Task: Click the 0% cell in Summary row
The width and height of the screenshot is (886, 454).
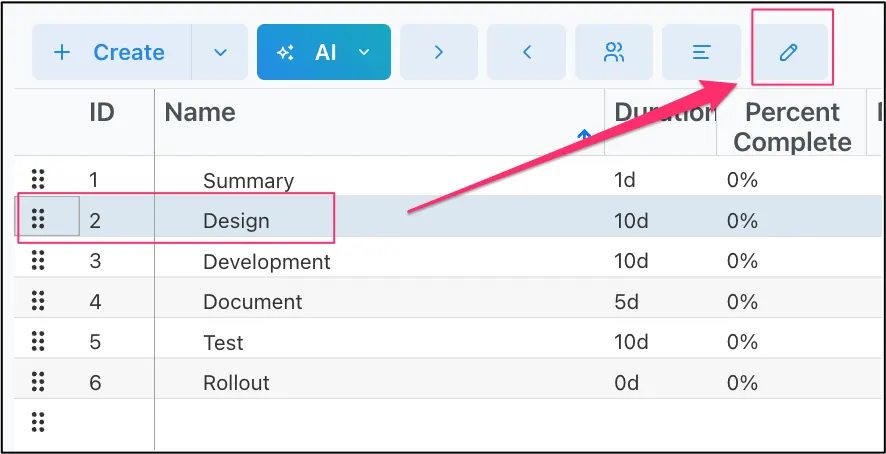Action: [x=742, y=180]
